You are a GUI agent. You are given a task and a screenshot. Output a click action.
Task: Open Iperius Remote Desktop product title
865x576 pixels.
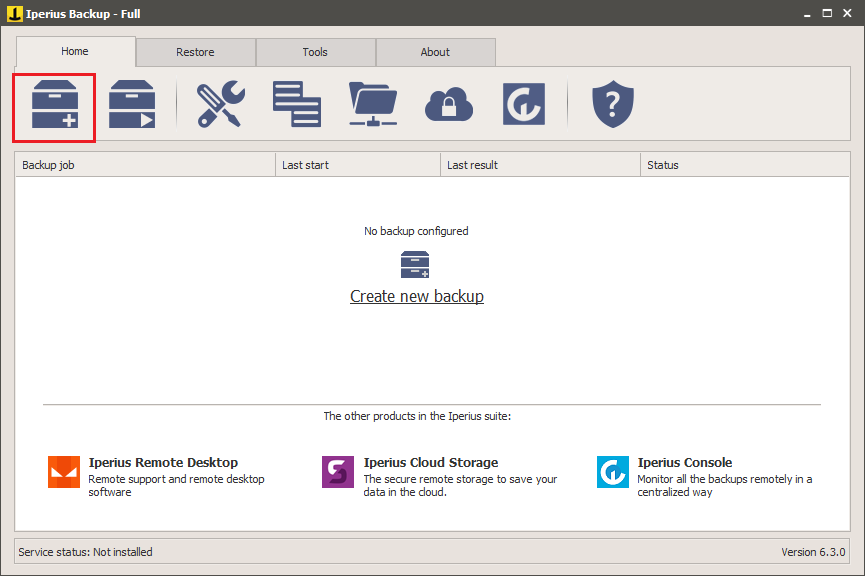[163, 462]
